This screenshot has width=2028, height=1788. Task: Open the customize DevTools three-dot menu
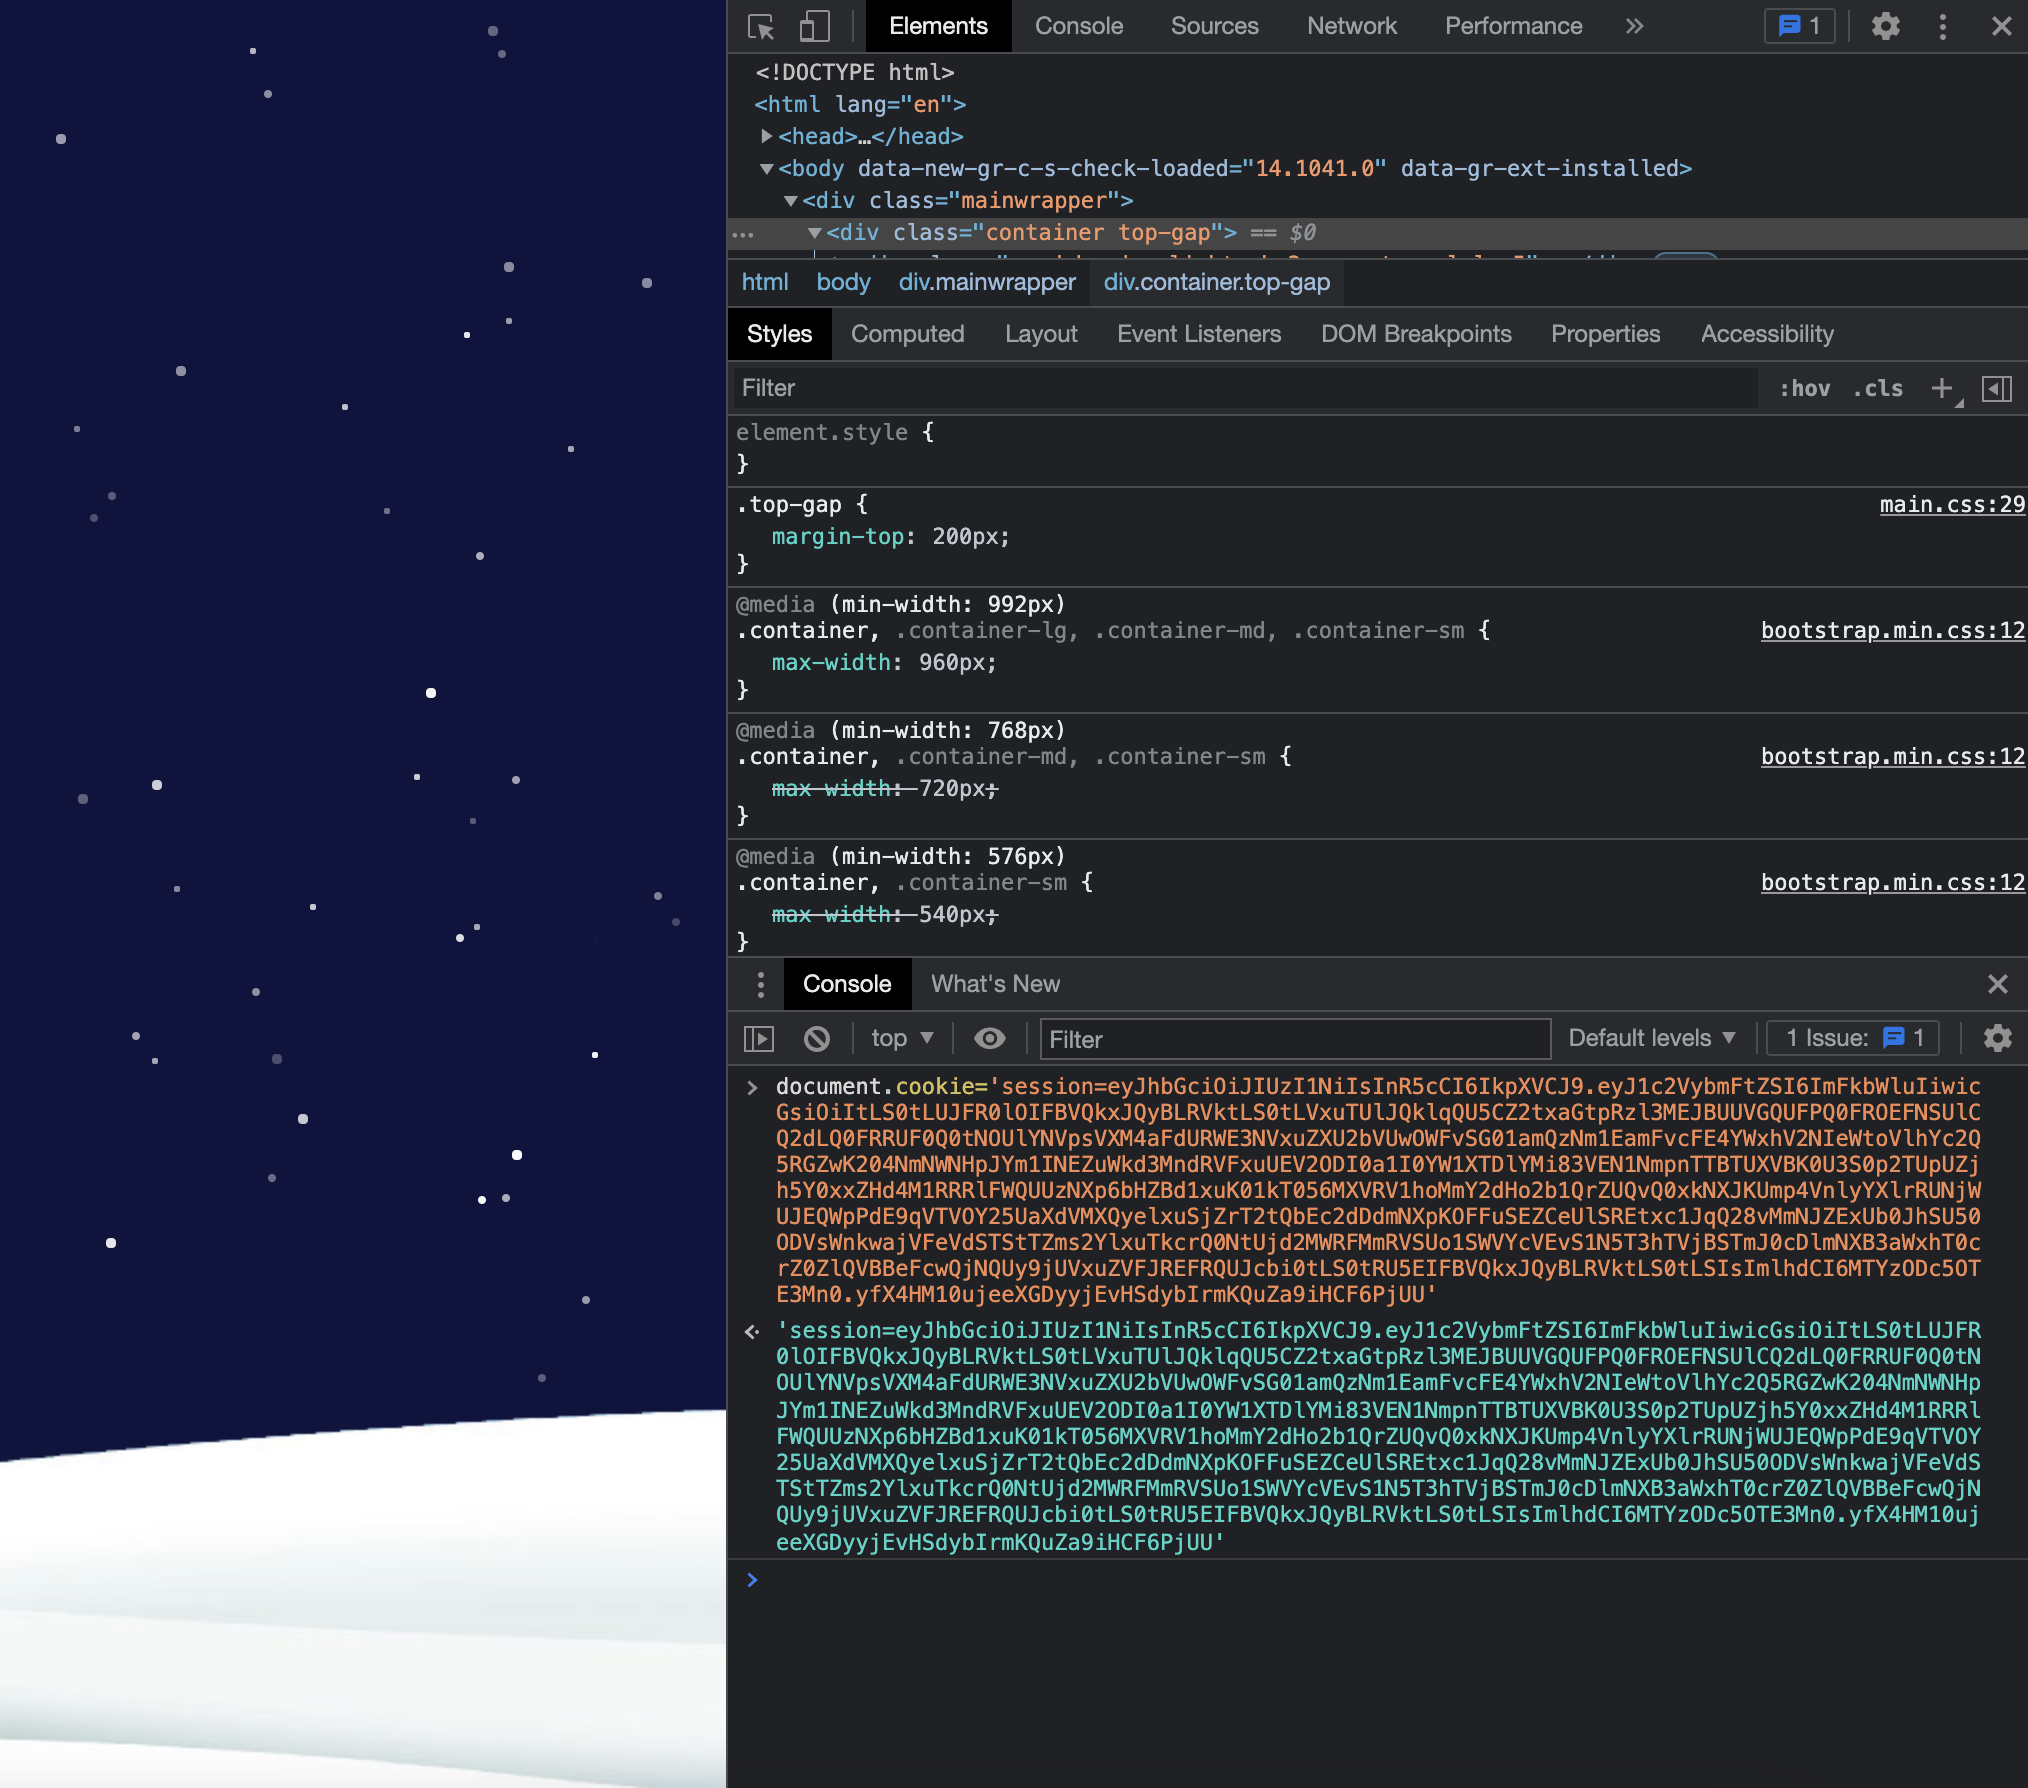pos(1942,26)
